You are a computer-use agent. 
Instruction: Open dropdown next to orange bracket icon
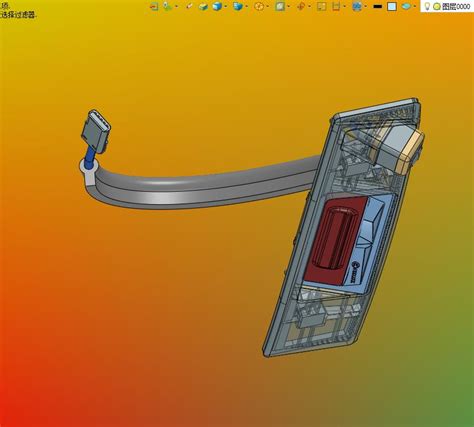[345, 6]
